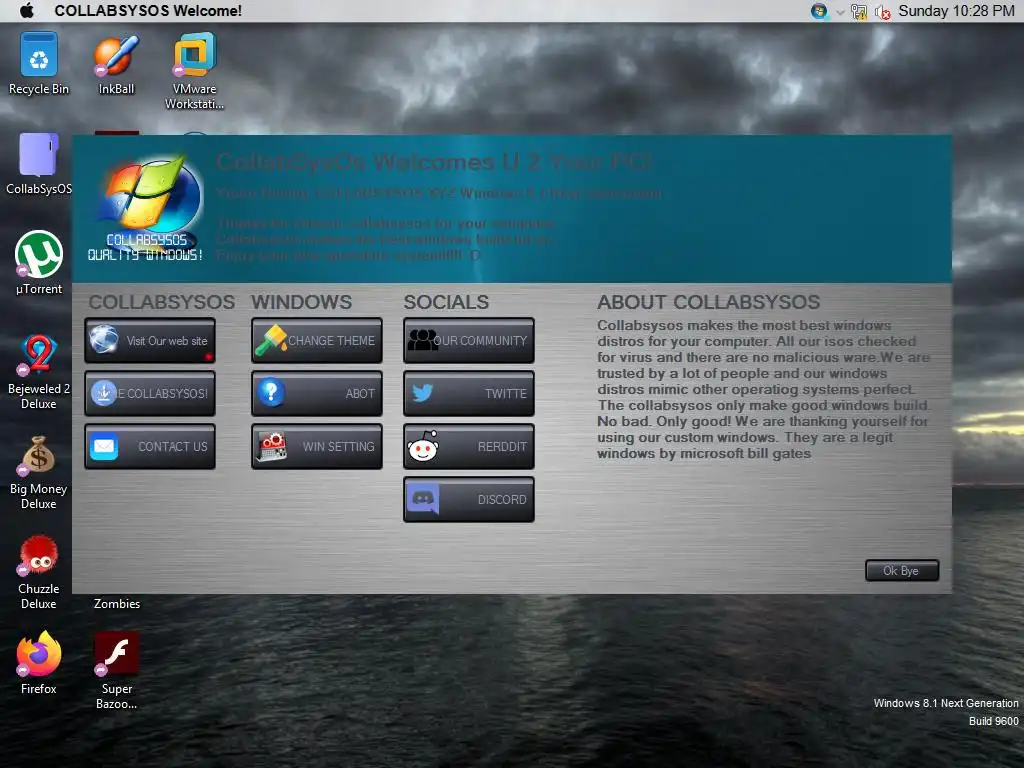The image size is (1024, 768).
Task: Click the COLLABSYSOS section heading above Visit Our web site
Action: click(161, 302)
